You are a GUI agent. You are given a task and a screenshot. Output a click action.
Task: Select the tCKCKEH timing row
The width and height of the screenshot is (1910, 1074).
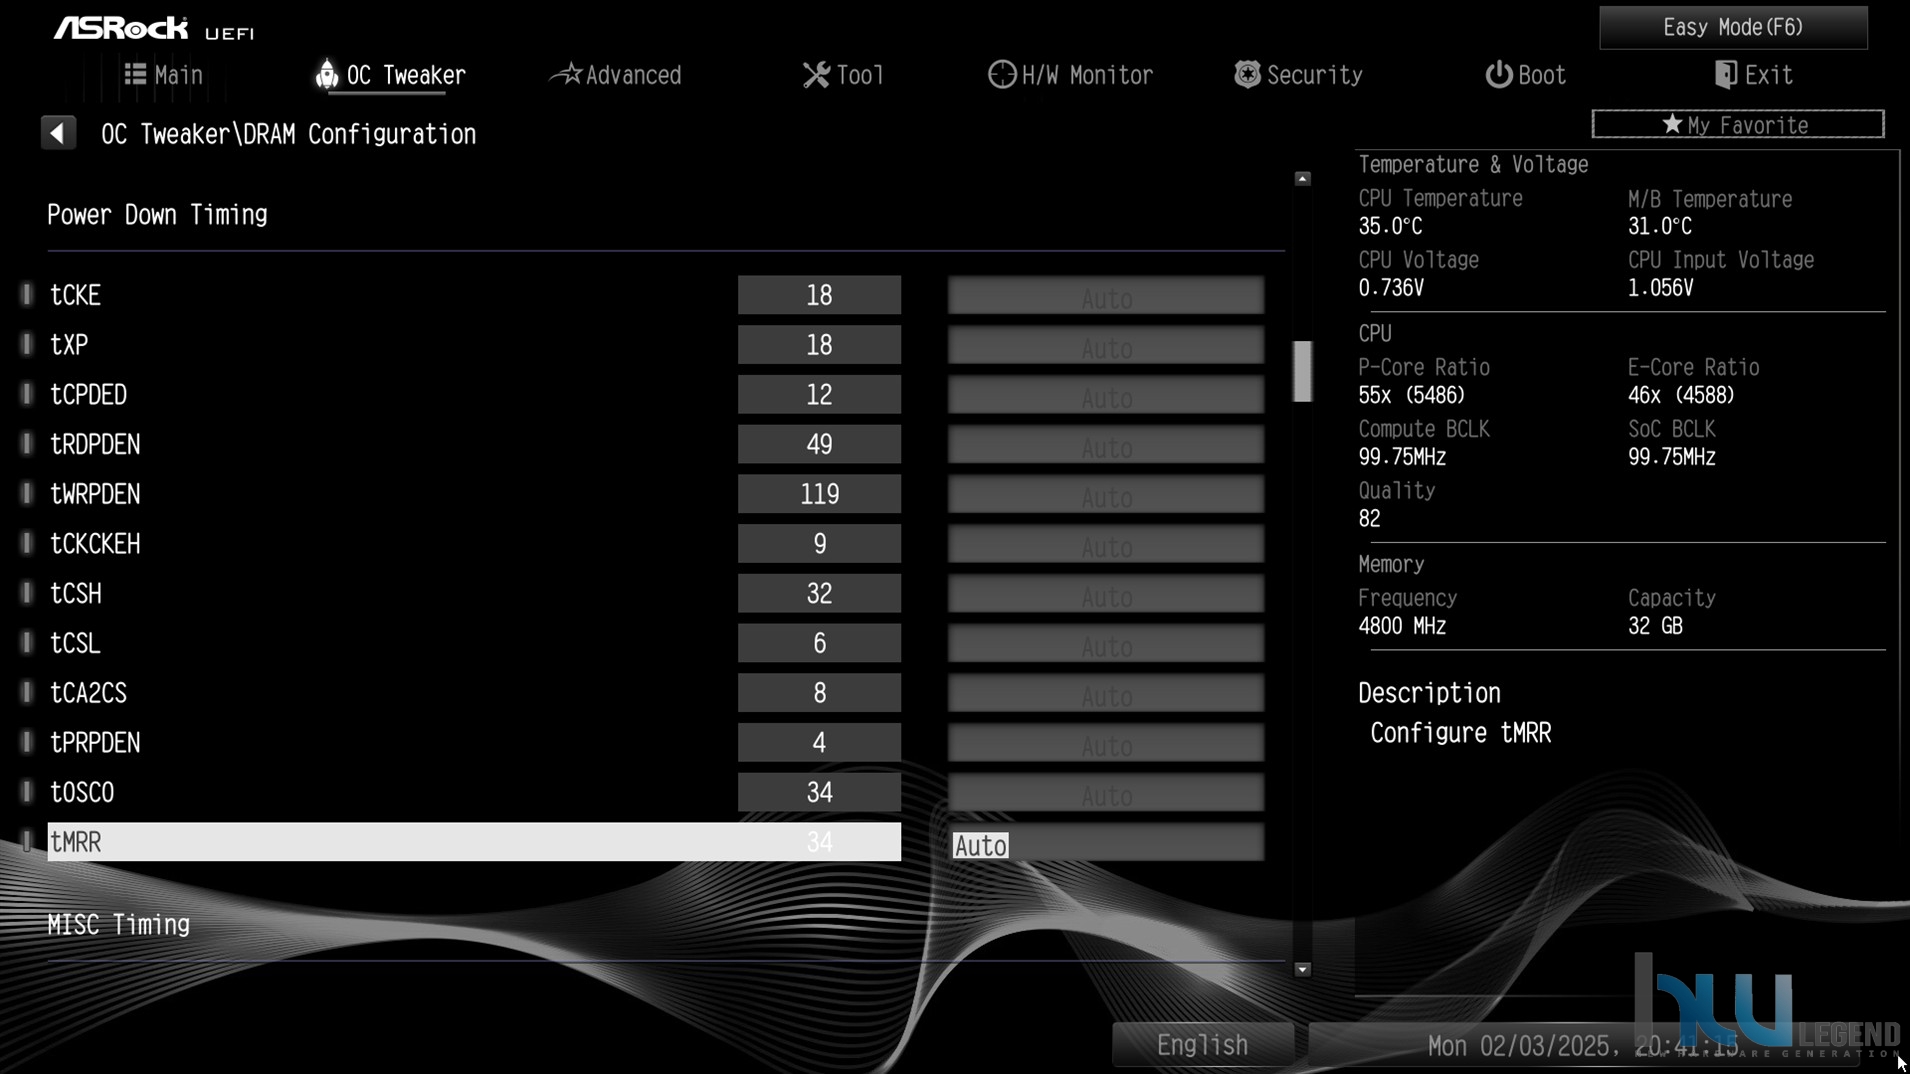(474, 544)
